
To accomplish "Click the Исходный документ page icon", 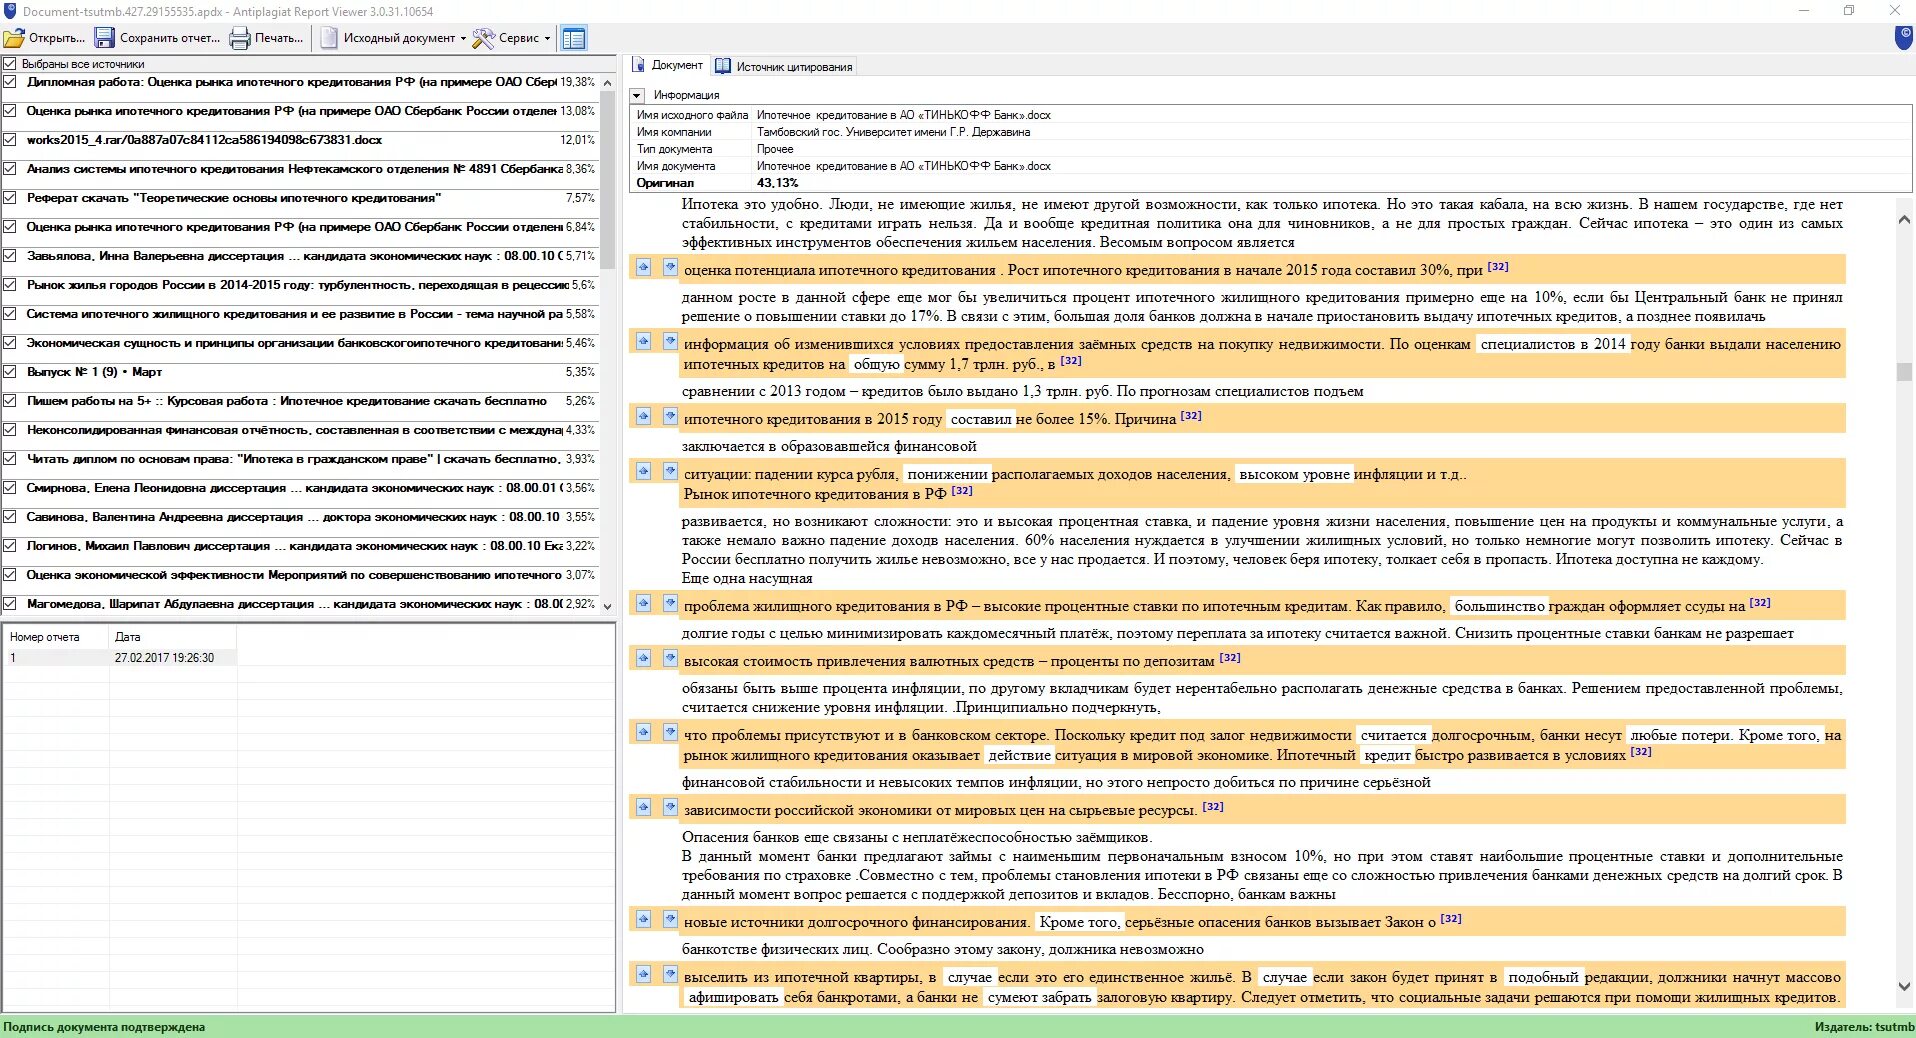I will [329, 39].
